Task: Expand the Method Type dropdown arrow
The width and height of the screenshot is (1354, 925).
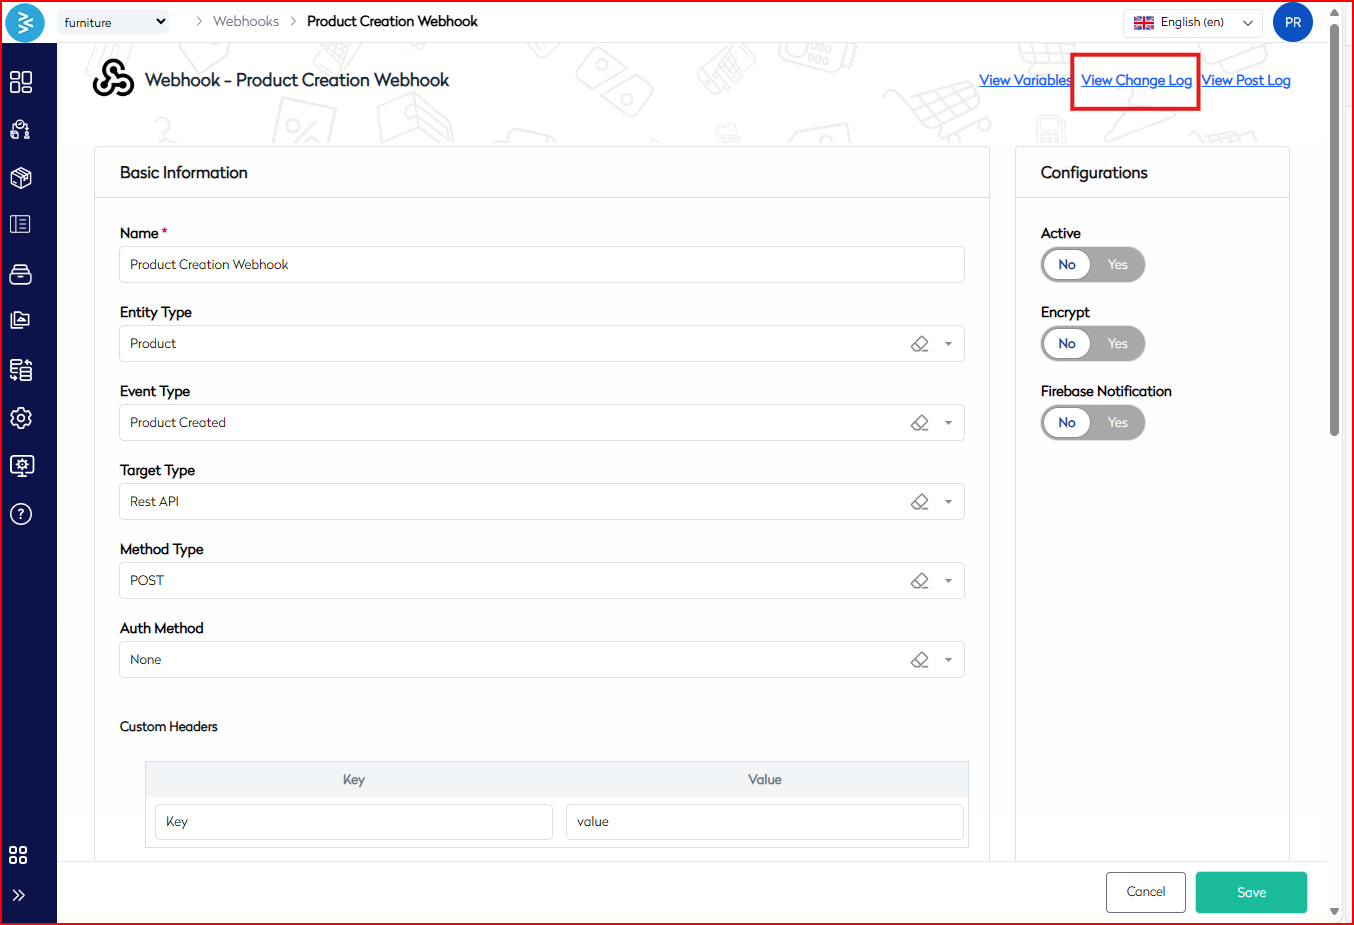Action: click(x=948, y=581)
